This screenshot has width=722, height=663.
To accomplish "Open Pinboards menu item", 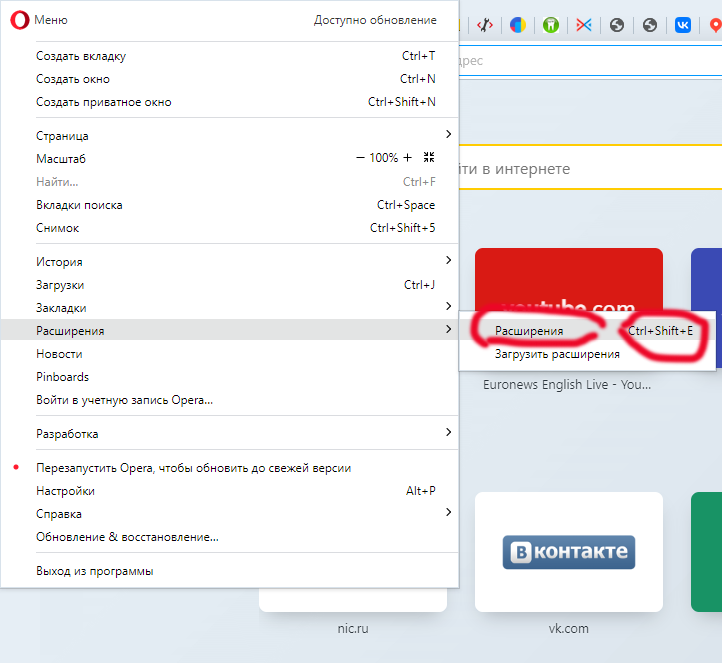I will pos(229,377).
